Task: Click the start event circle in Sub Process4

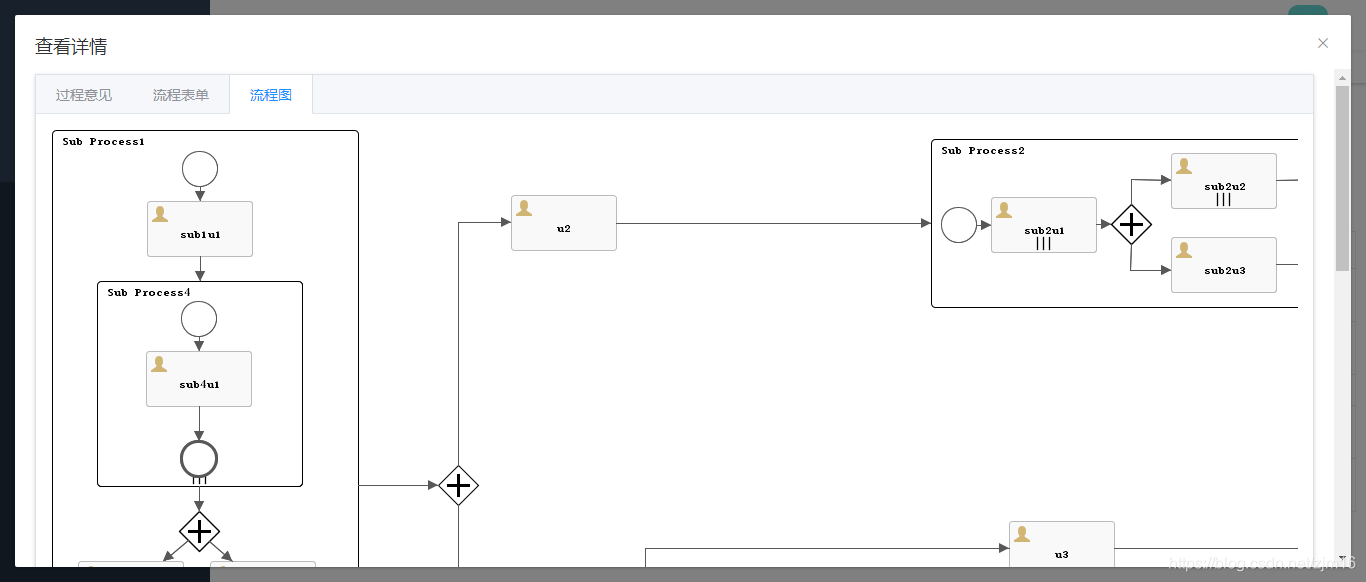Action: pos(199,319)
